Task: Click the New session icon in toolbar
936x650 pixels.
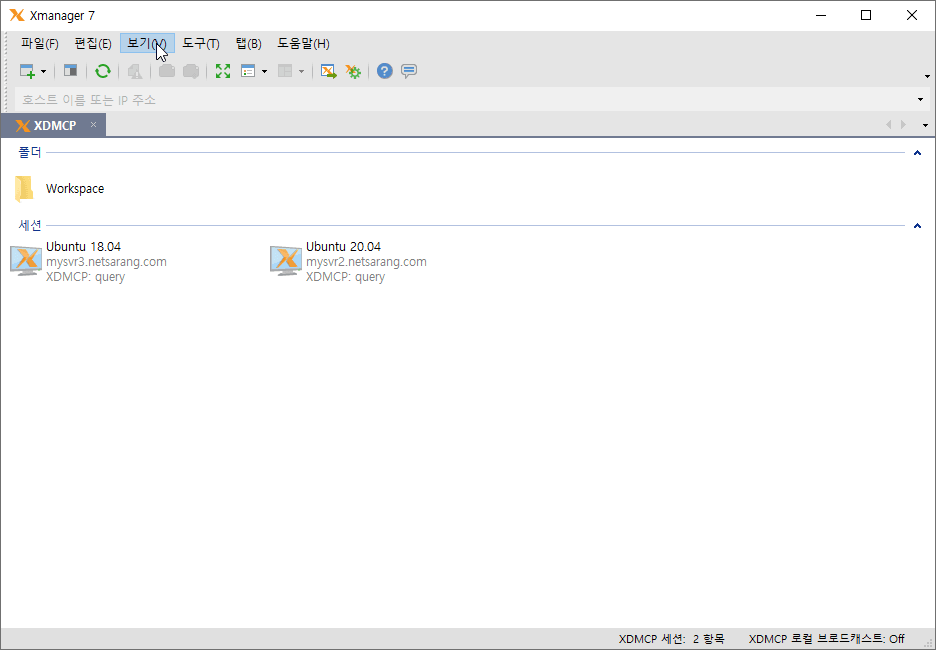Action: [x=27, y=71]
